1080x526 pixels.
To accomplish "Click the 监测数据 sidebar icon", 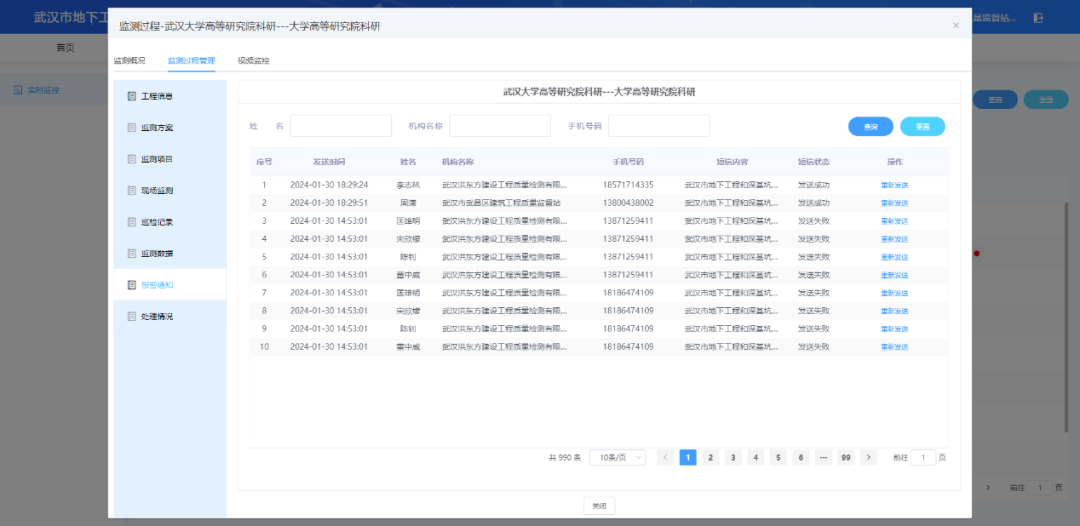I will click(x=131, y=253).
